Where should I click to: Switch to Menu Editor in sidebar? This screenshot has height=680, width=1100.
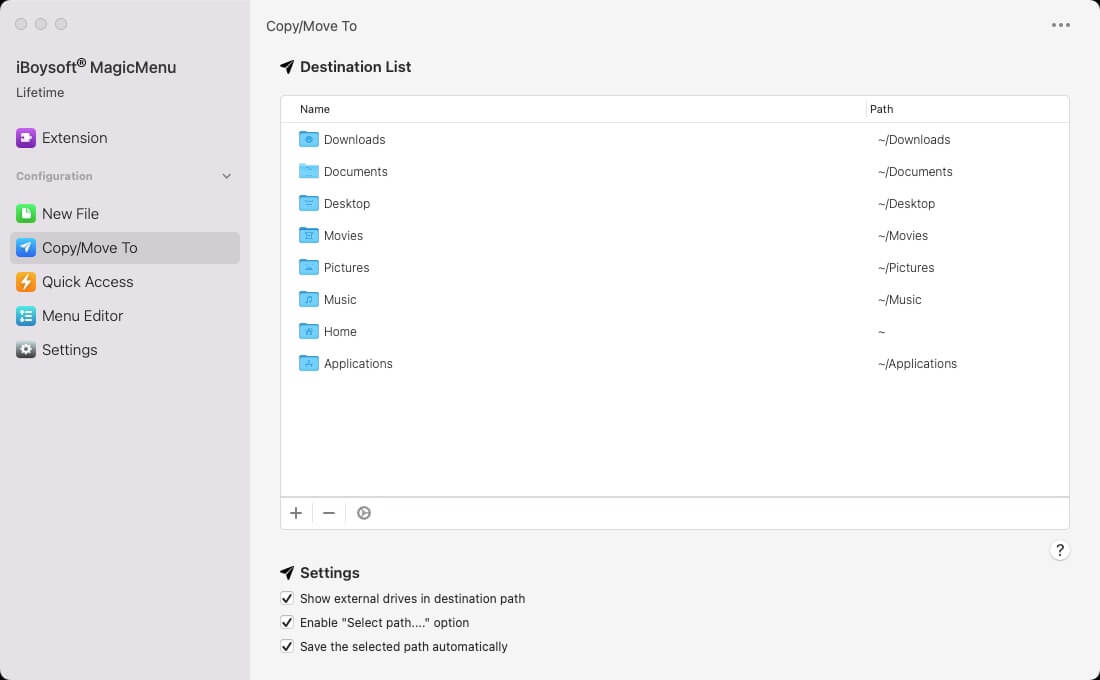[x=82, y=316]
